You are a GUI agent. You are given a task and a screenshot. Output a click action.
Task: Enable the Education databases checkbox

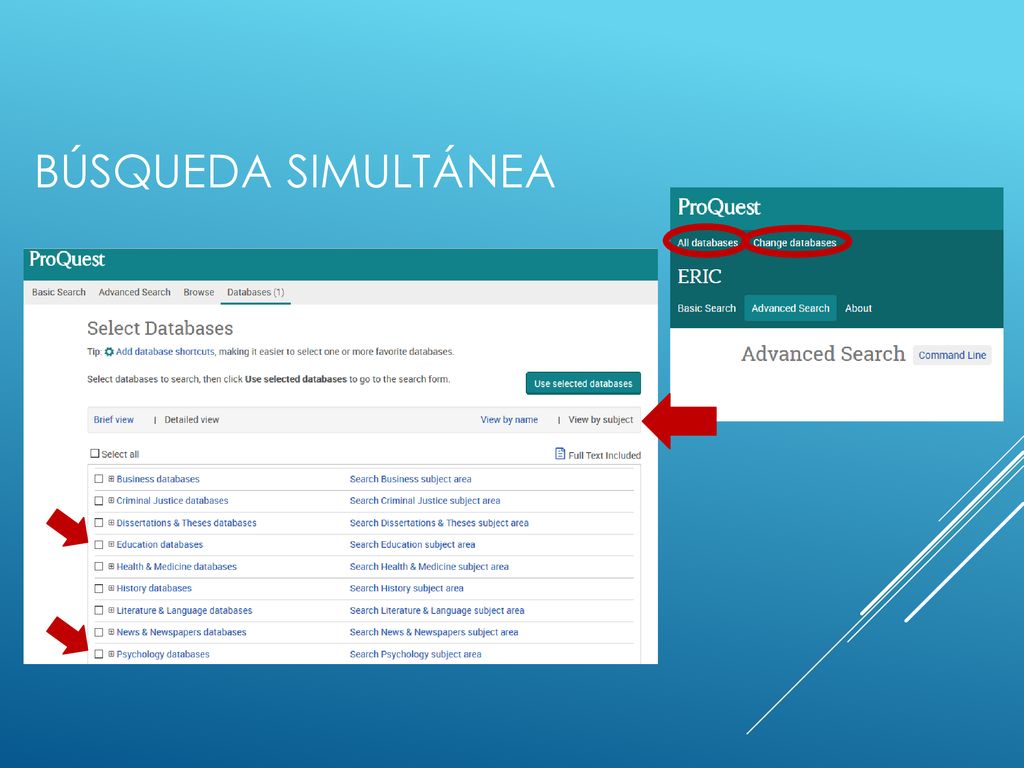click(99, 545)
